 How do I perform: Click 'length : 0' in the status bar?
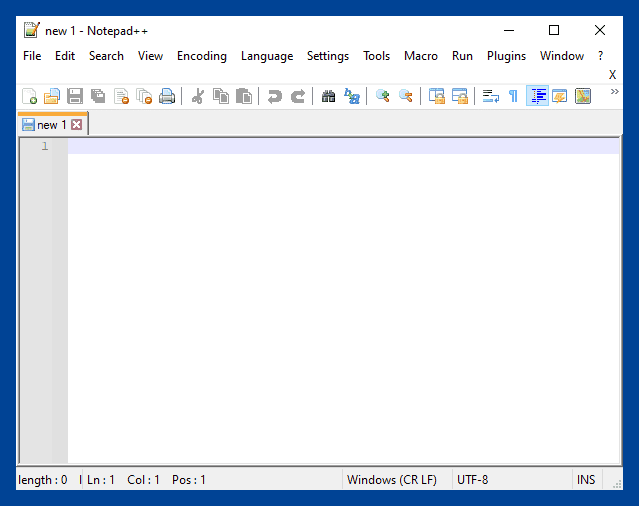43,480
